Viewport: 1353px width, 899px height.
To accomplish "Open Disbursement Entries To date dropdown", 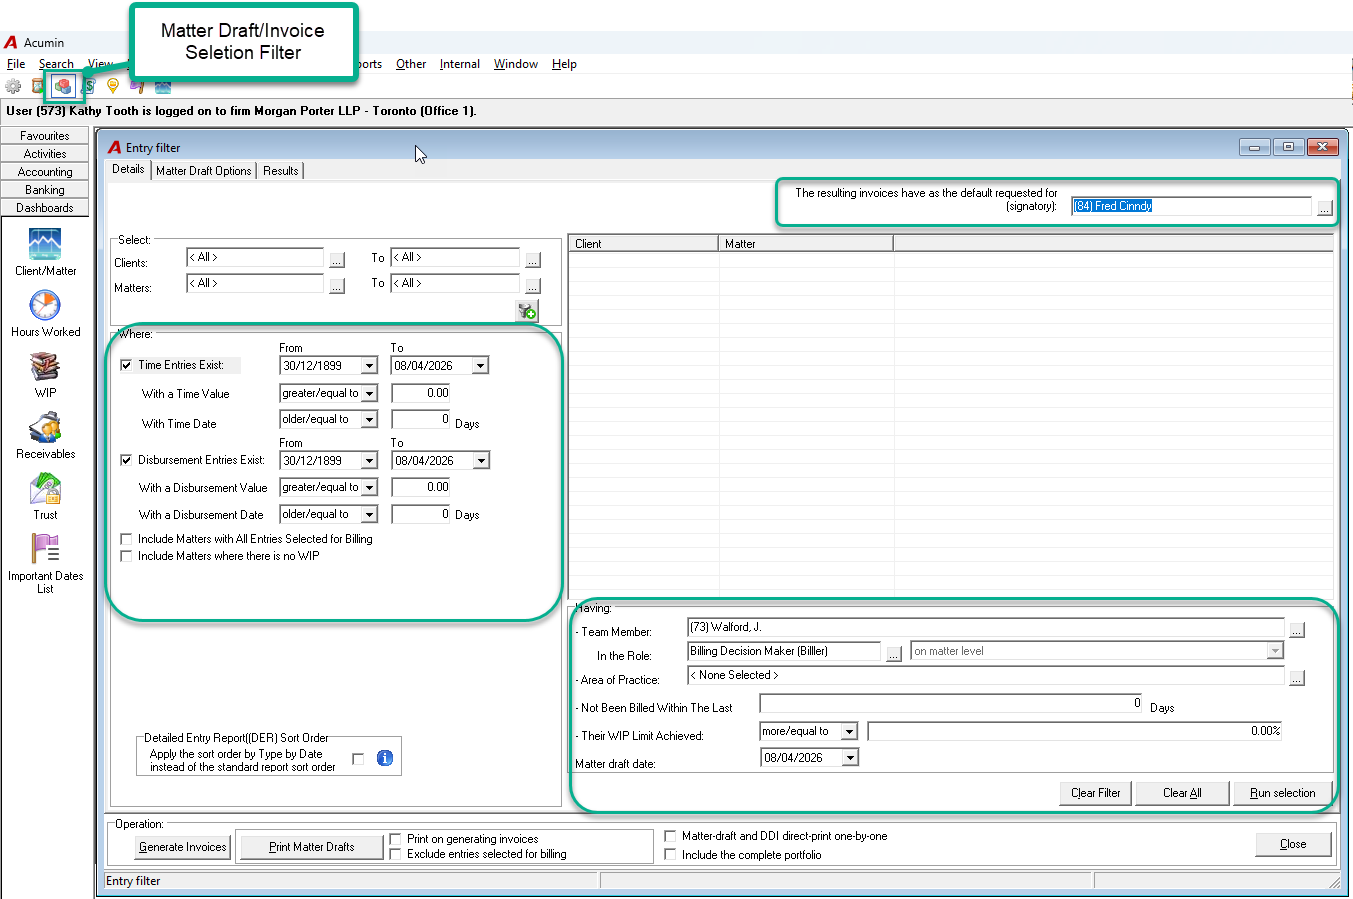I will click(x=481, y=461).
